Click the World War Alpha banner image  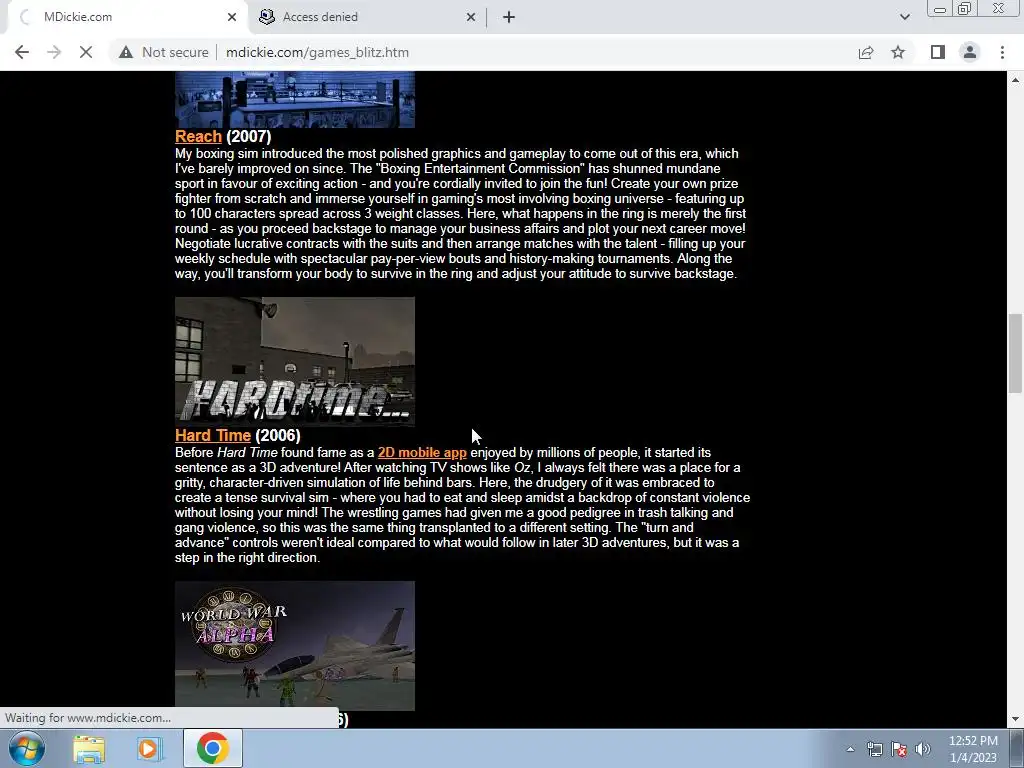click(x=295, y=646)
